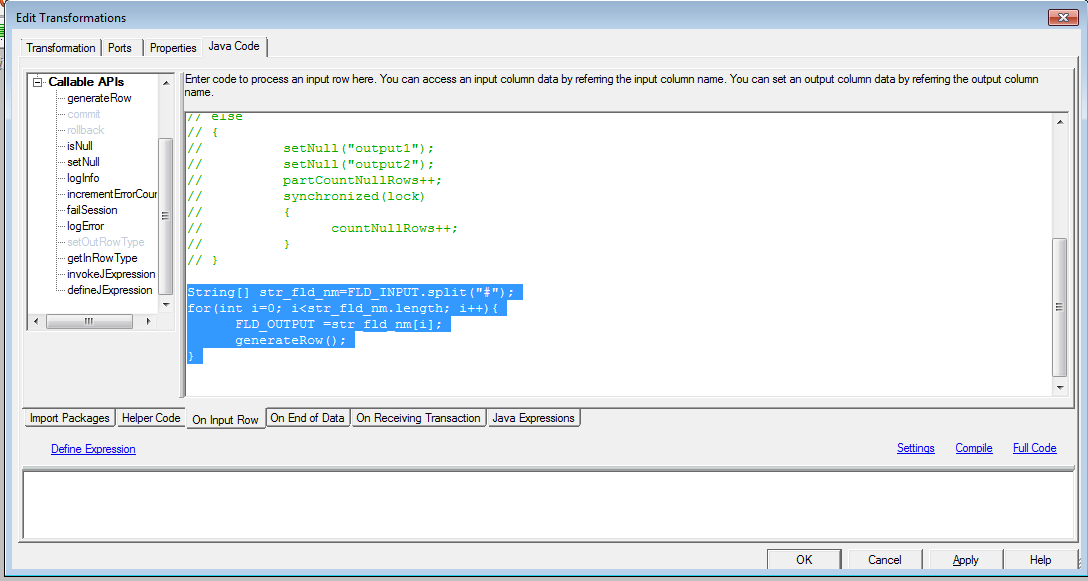Click the for loop code line
The image size is (1088, 581).
(x=343, y=308)
